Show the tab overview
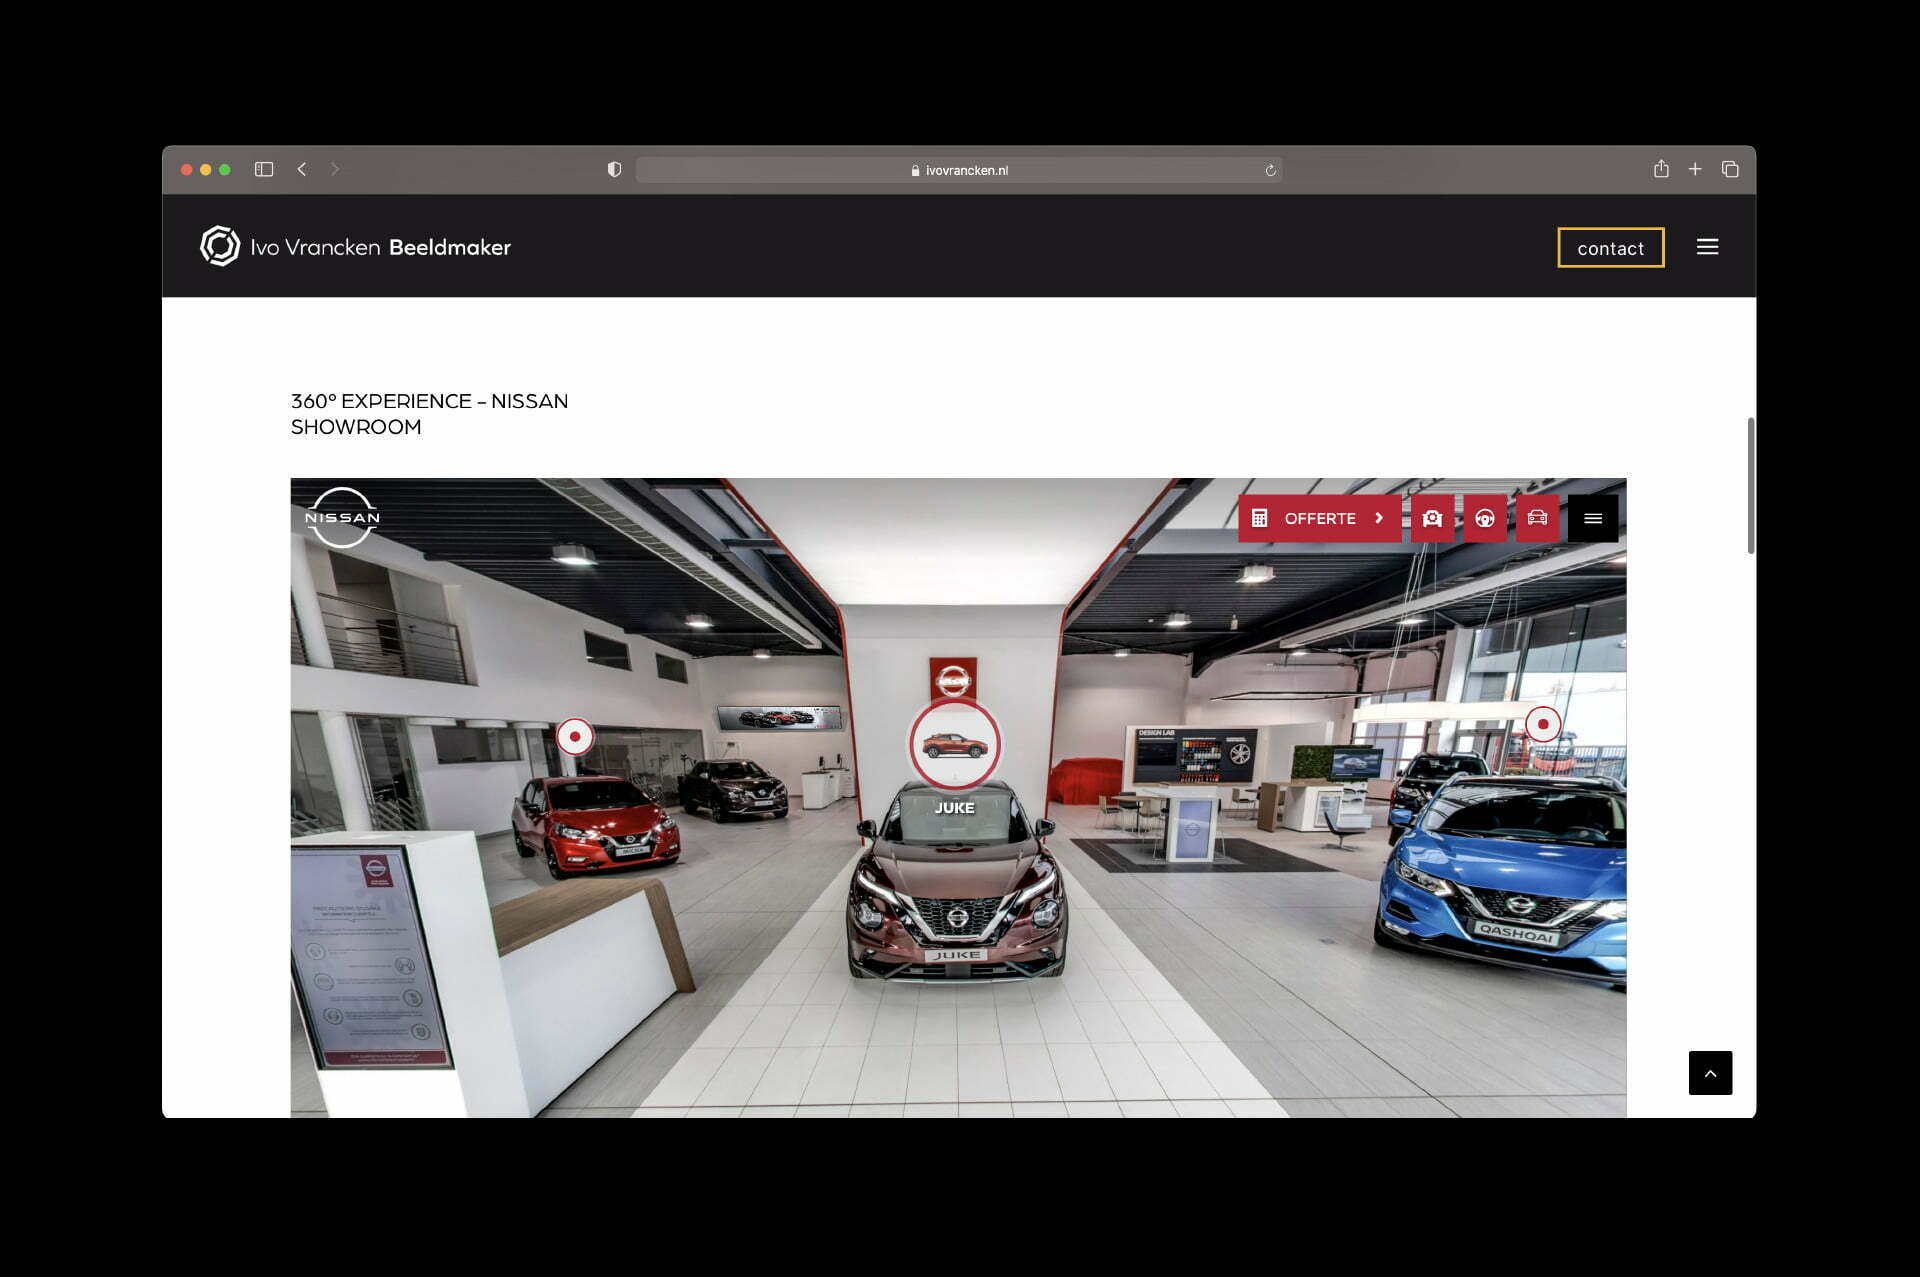 click(1730, 170)
